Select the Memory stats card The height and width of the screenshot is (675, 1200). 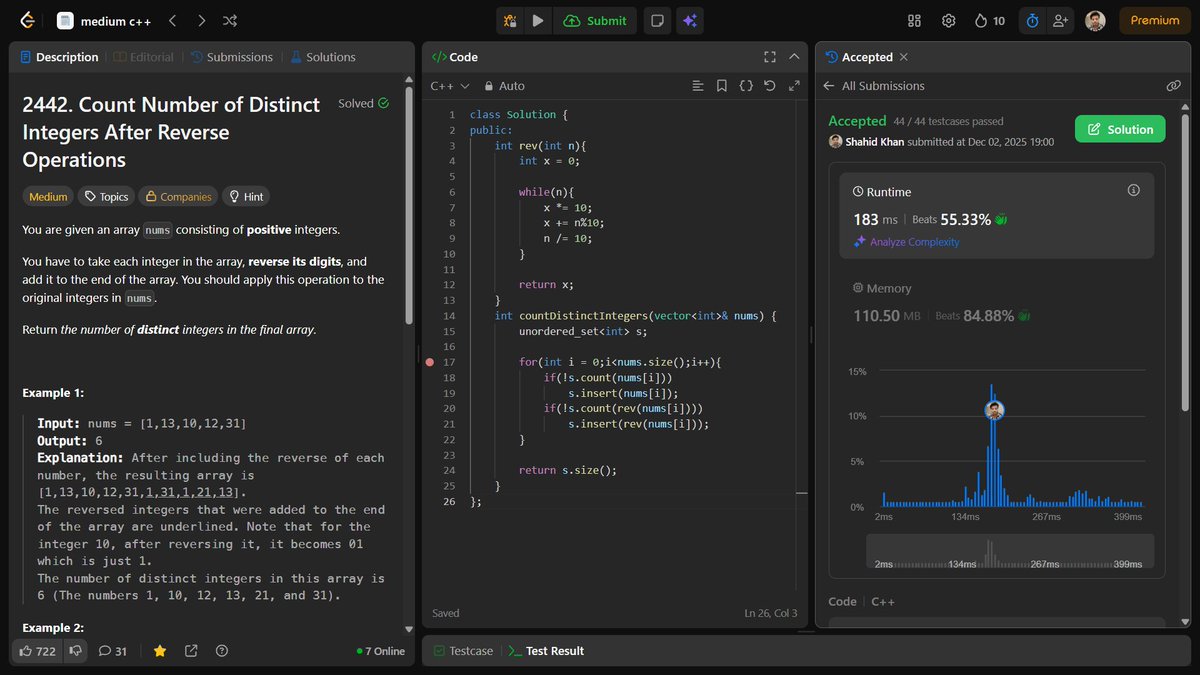coord(996,303)
